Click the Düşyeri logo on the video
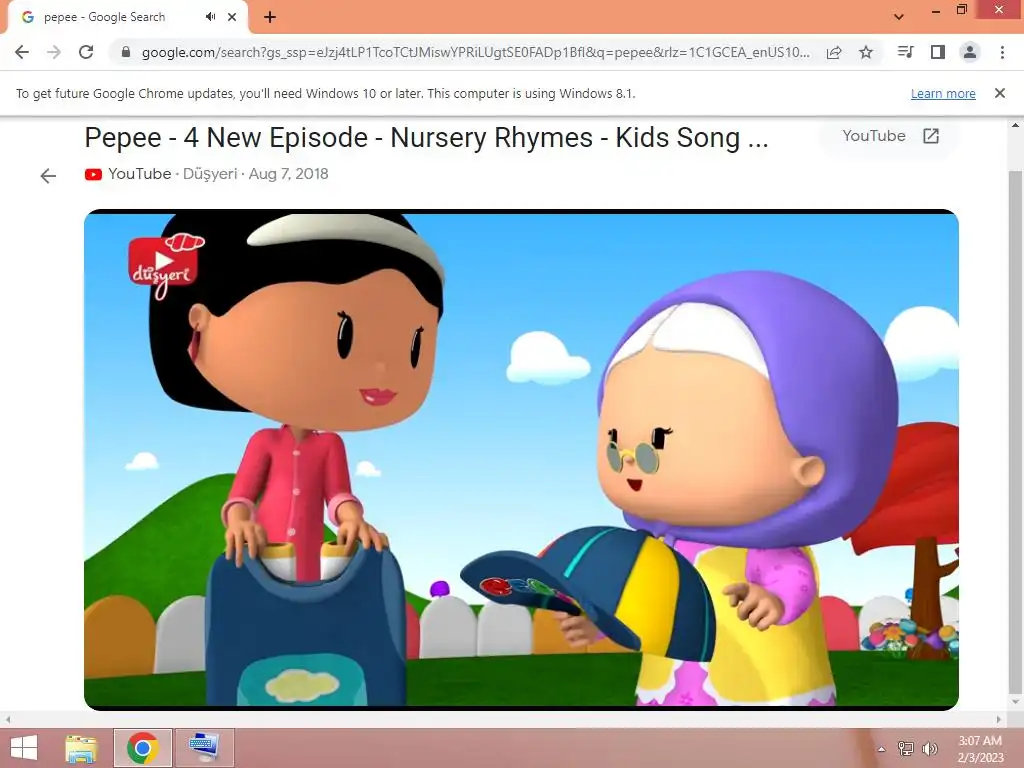The image size is (1024, 768). [165, 265]
